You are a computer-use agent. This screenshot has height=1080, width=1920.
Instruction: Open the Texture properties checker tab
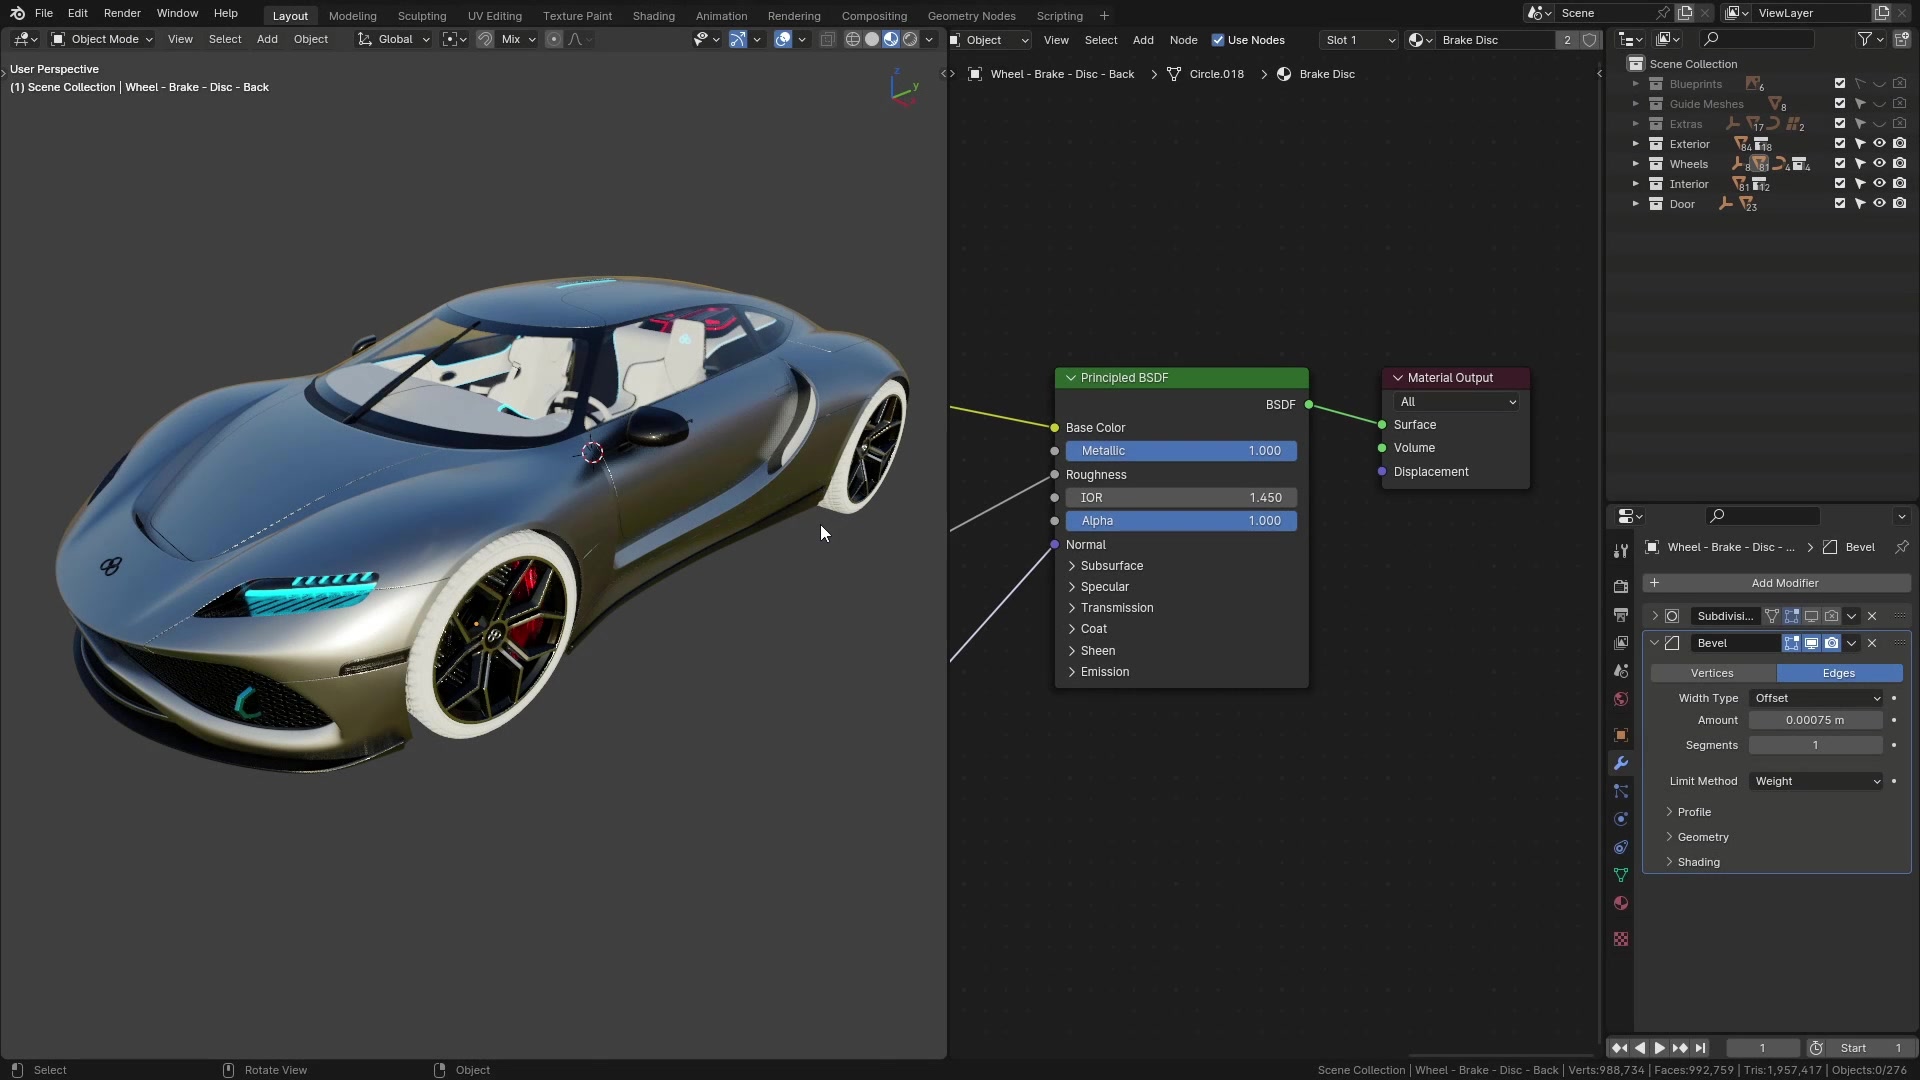[x=1621, y=939]
